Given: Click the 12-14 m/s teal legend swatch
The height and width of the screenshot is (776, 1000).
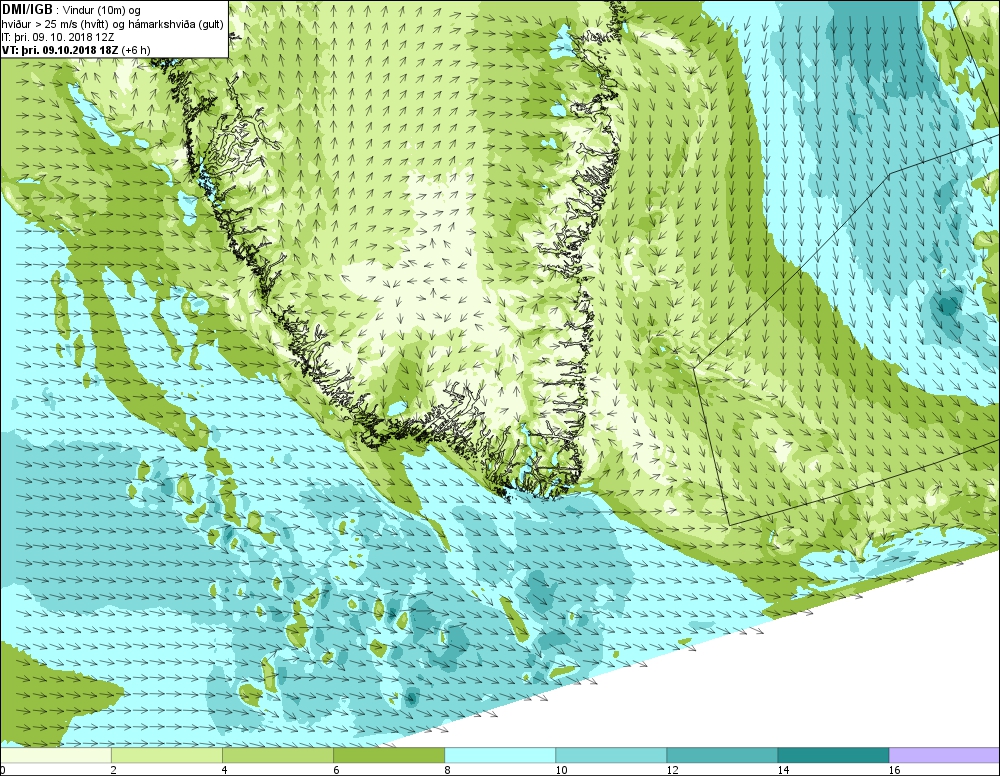Looking at the screenshot, I should tap(722, 756).
